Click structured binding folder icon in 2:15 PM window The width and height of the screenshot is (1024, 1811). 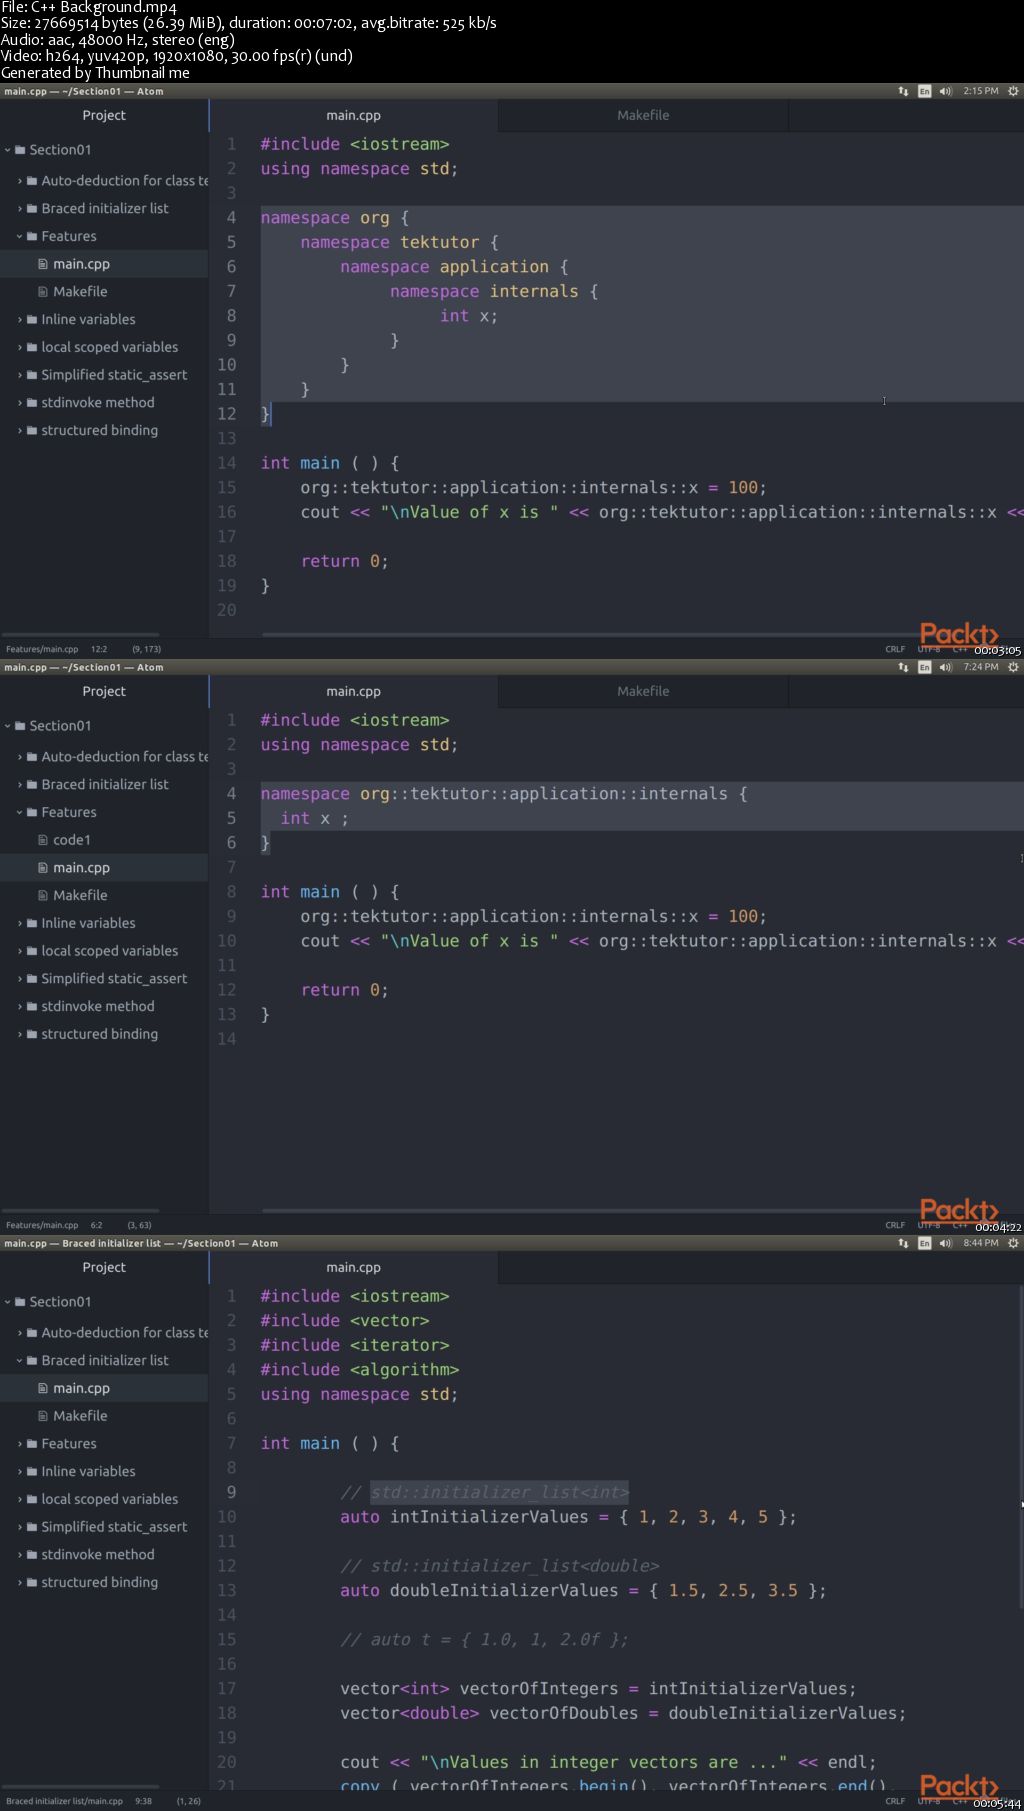(32, 430)
